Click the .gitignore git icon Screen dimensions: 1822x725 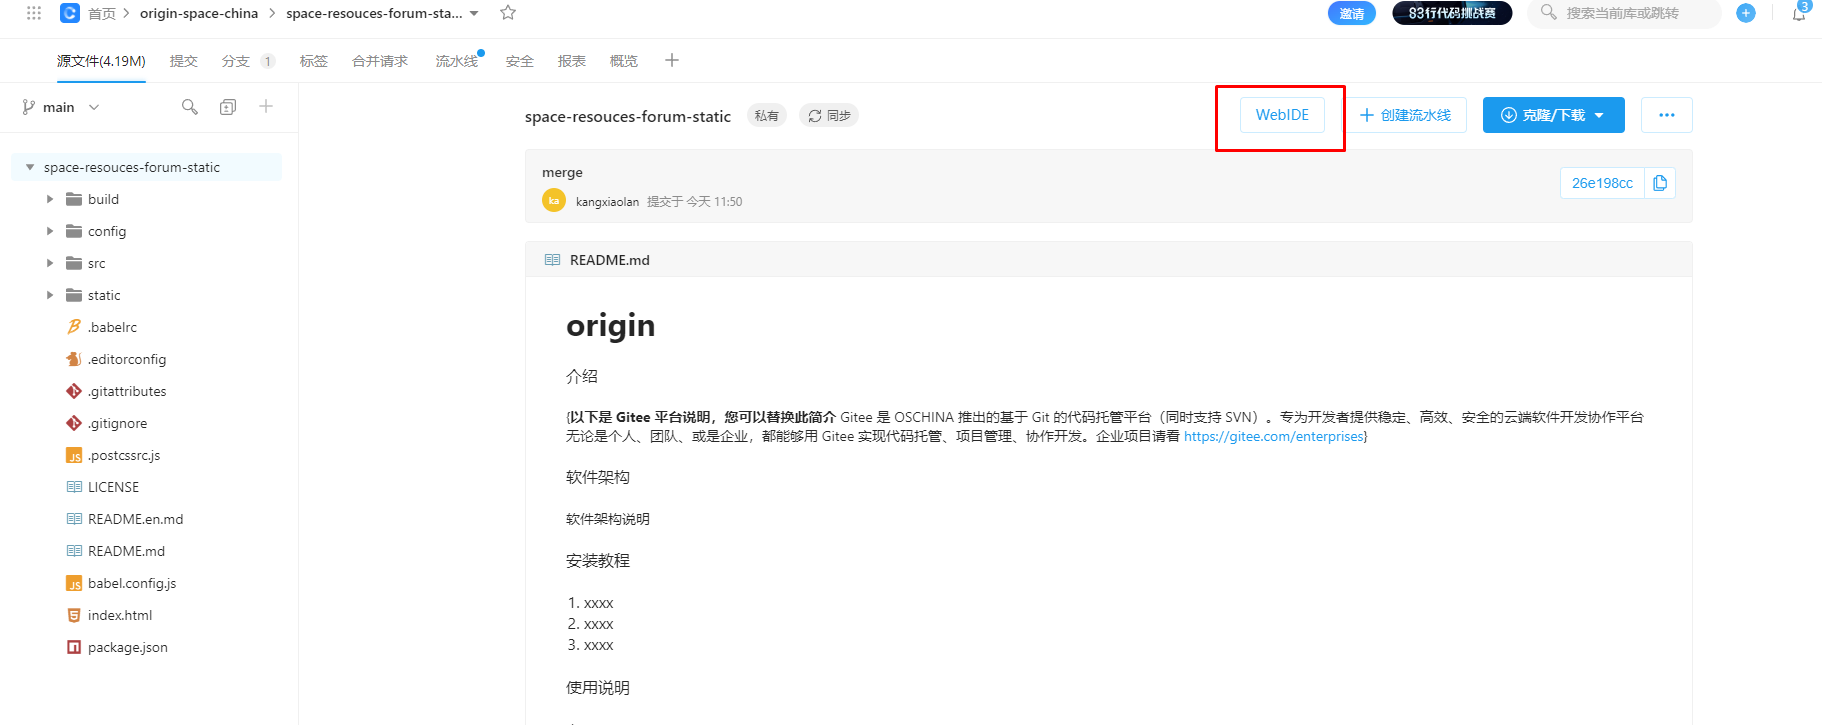[x=74, y=423]
